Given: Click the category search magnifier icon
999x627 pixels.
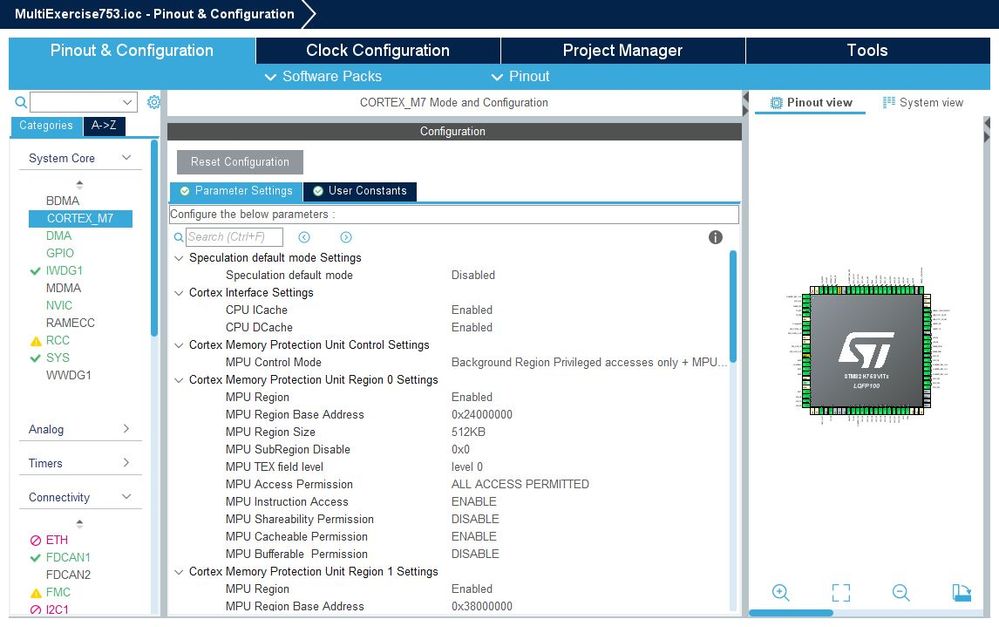Looking at the screenshot, I should click(x=20, y=102).
